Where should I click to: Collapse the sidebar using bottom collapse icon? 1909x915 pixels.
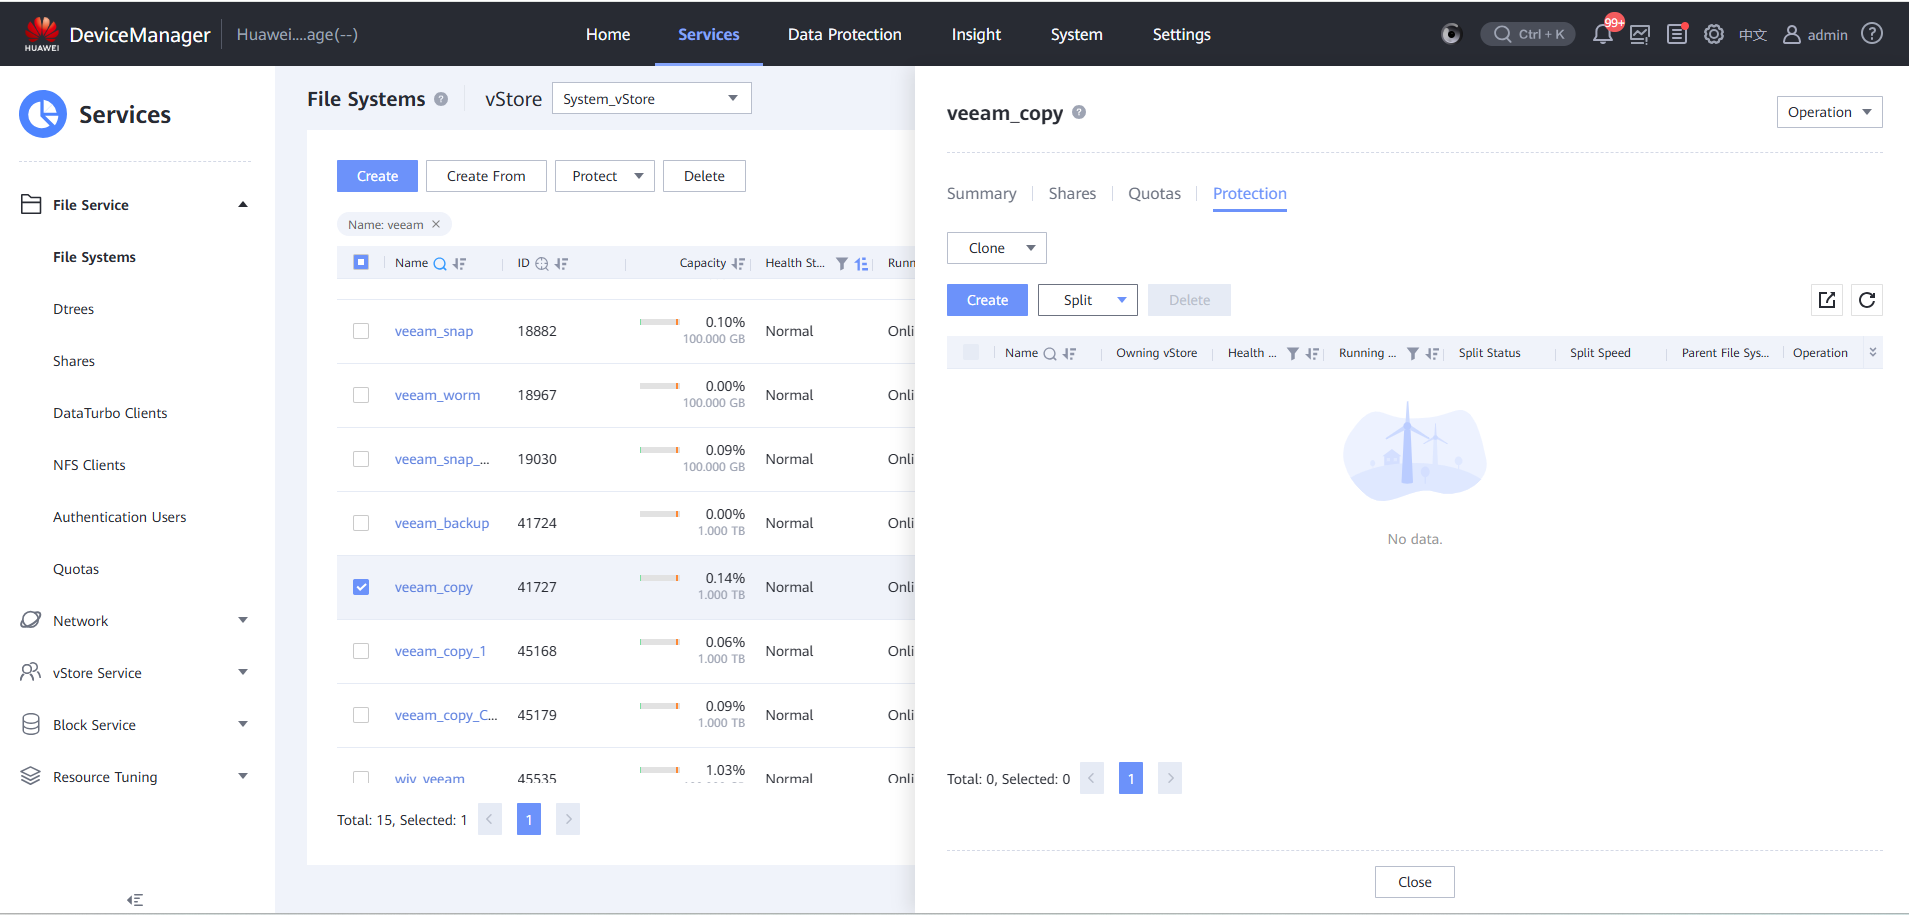click(x=135, y=900)
